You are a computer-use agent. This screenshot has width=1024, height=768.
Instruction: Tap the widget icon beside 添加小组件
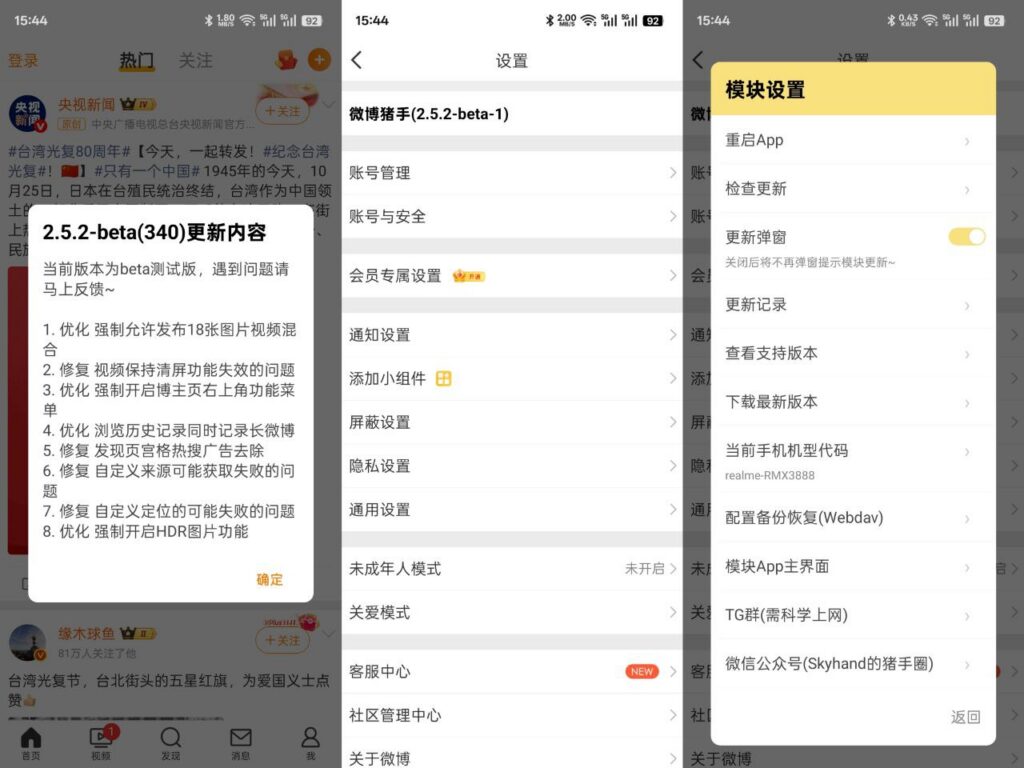[x=444, y=379]
